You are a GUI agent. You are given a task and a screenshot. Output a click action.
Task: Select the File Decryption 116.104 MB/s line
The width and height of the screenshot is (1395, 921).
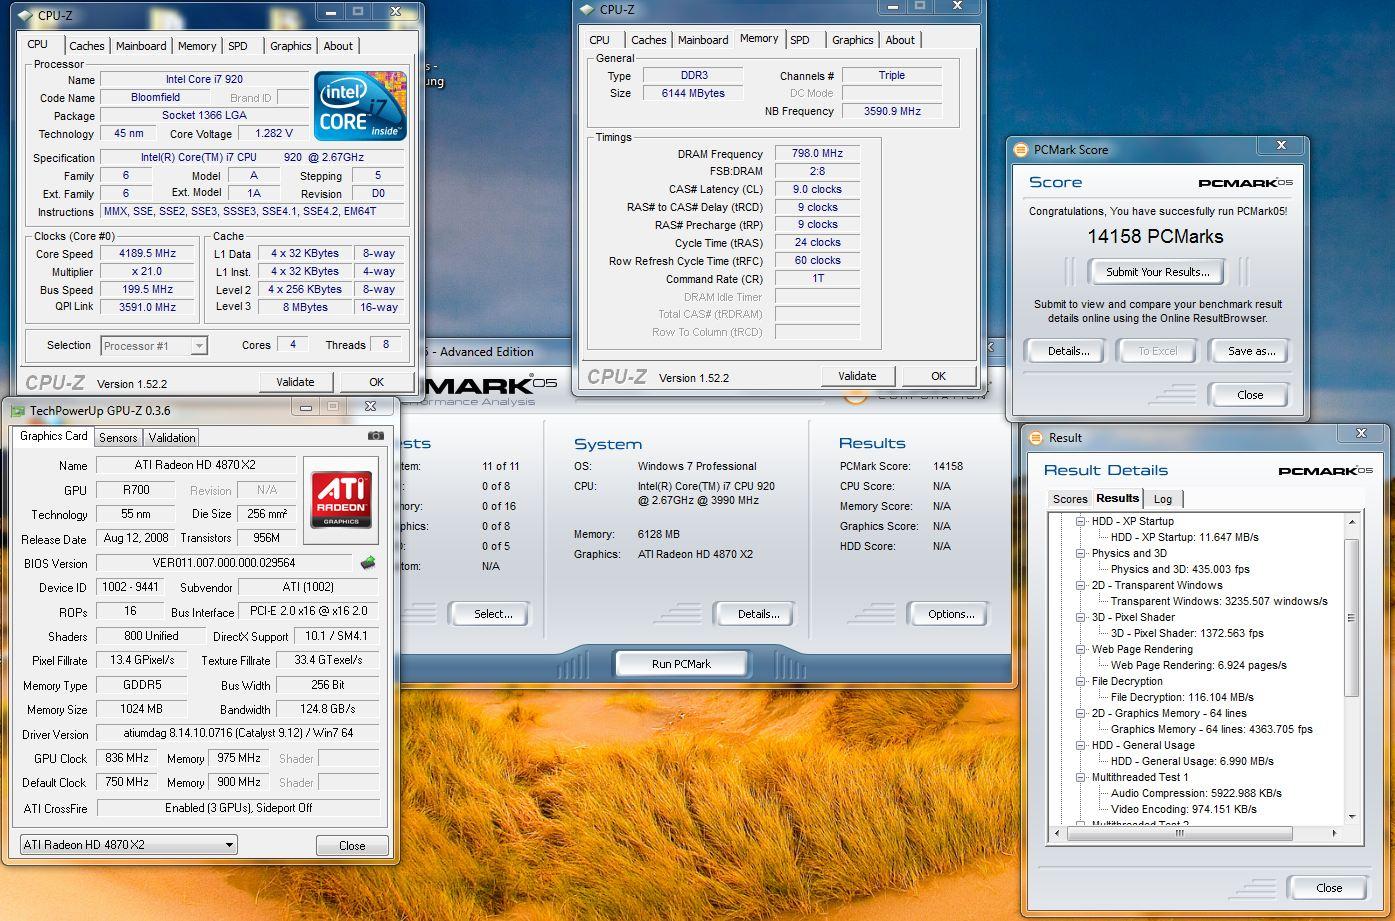click(1182, 697)
